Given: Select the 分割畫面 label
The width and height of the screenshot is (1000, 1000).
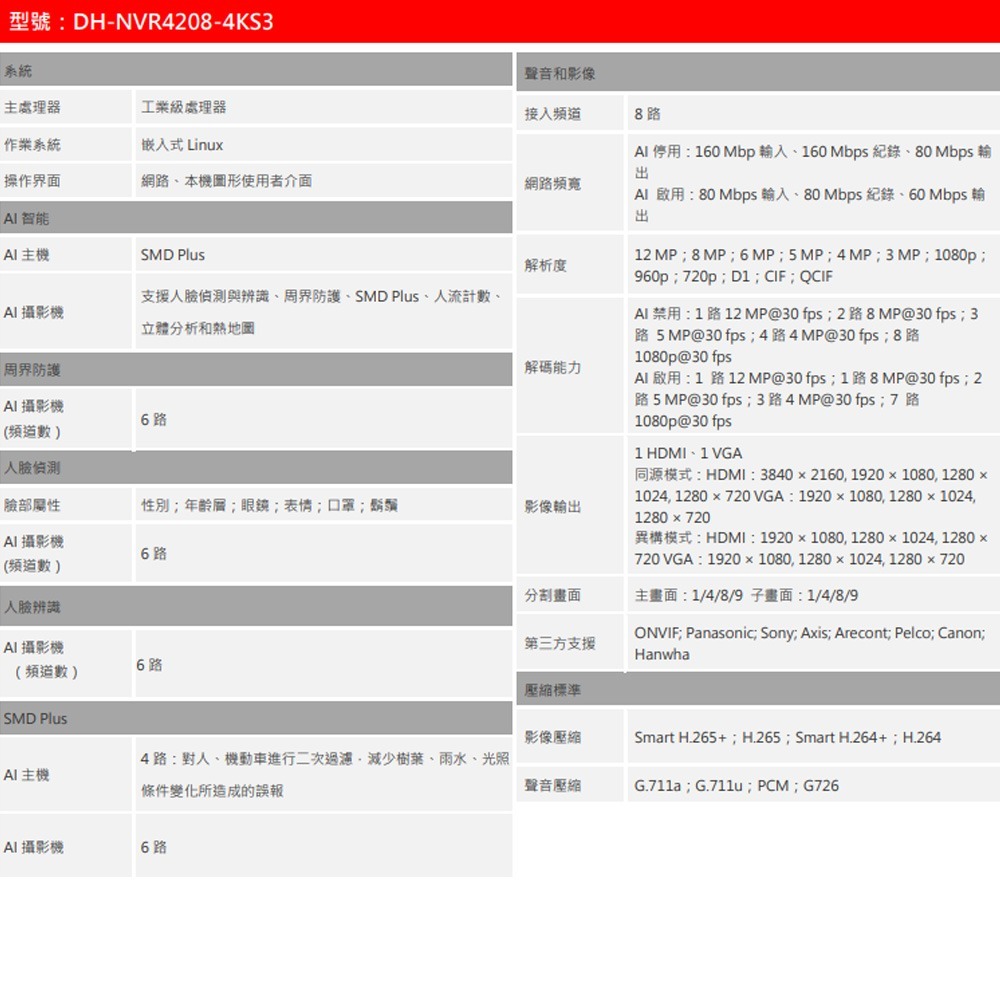Looking at the screenshot, I should (x=553, y=595).
